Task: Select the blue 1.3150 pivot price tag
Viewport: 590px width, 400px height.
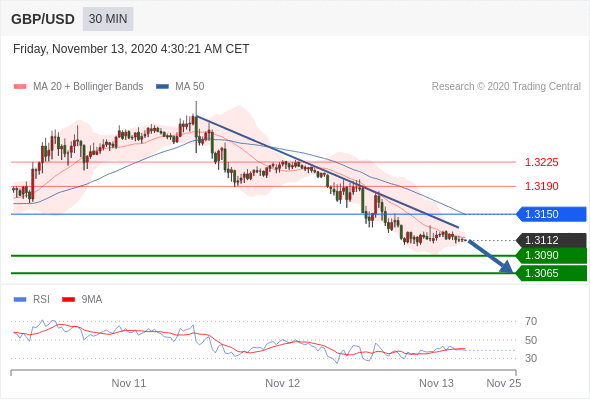Action: (551, 214)
